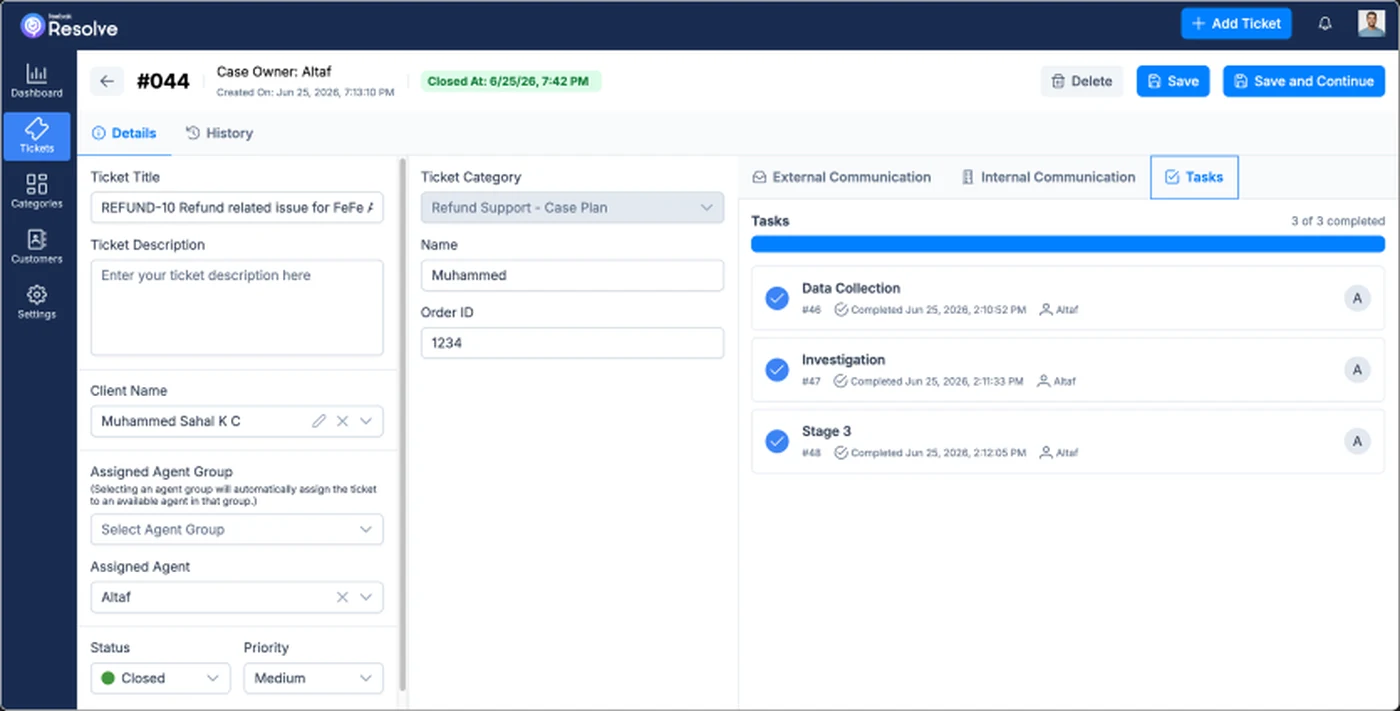The image size is (1400, 711).
Task: Click the avatar A on the Data Collection task
Action: [x=1357, y=298]
